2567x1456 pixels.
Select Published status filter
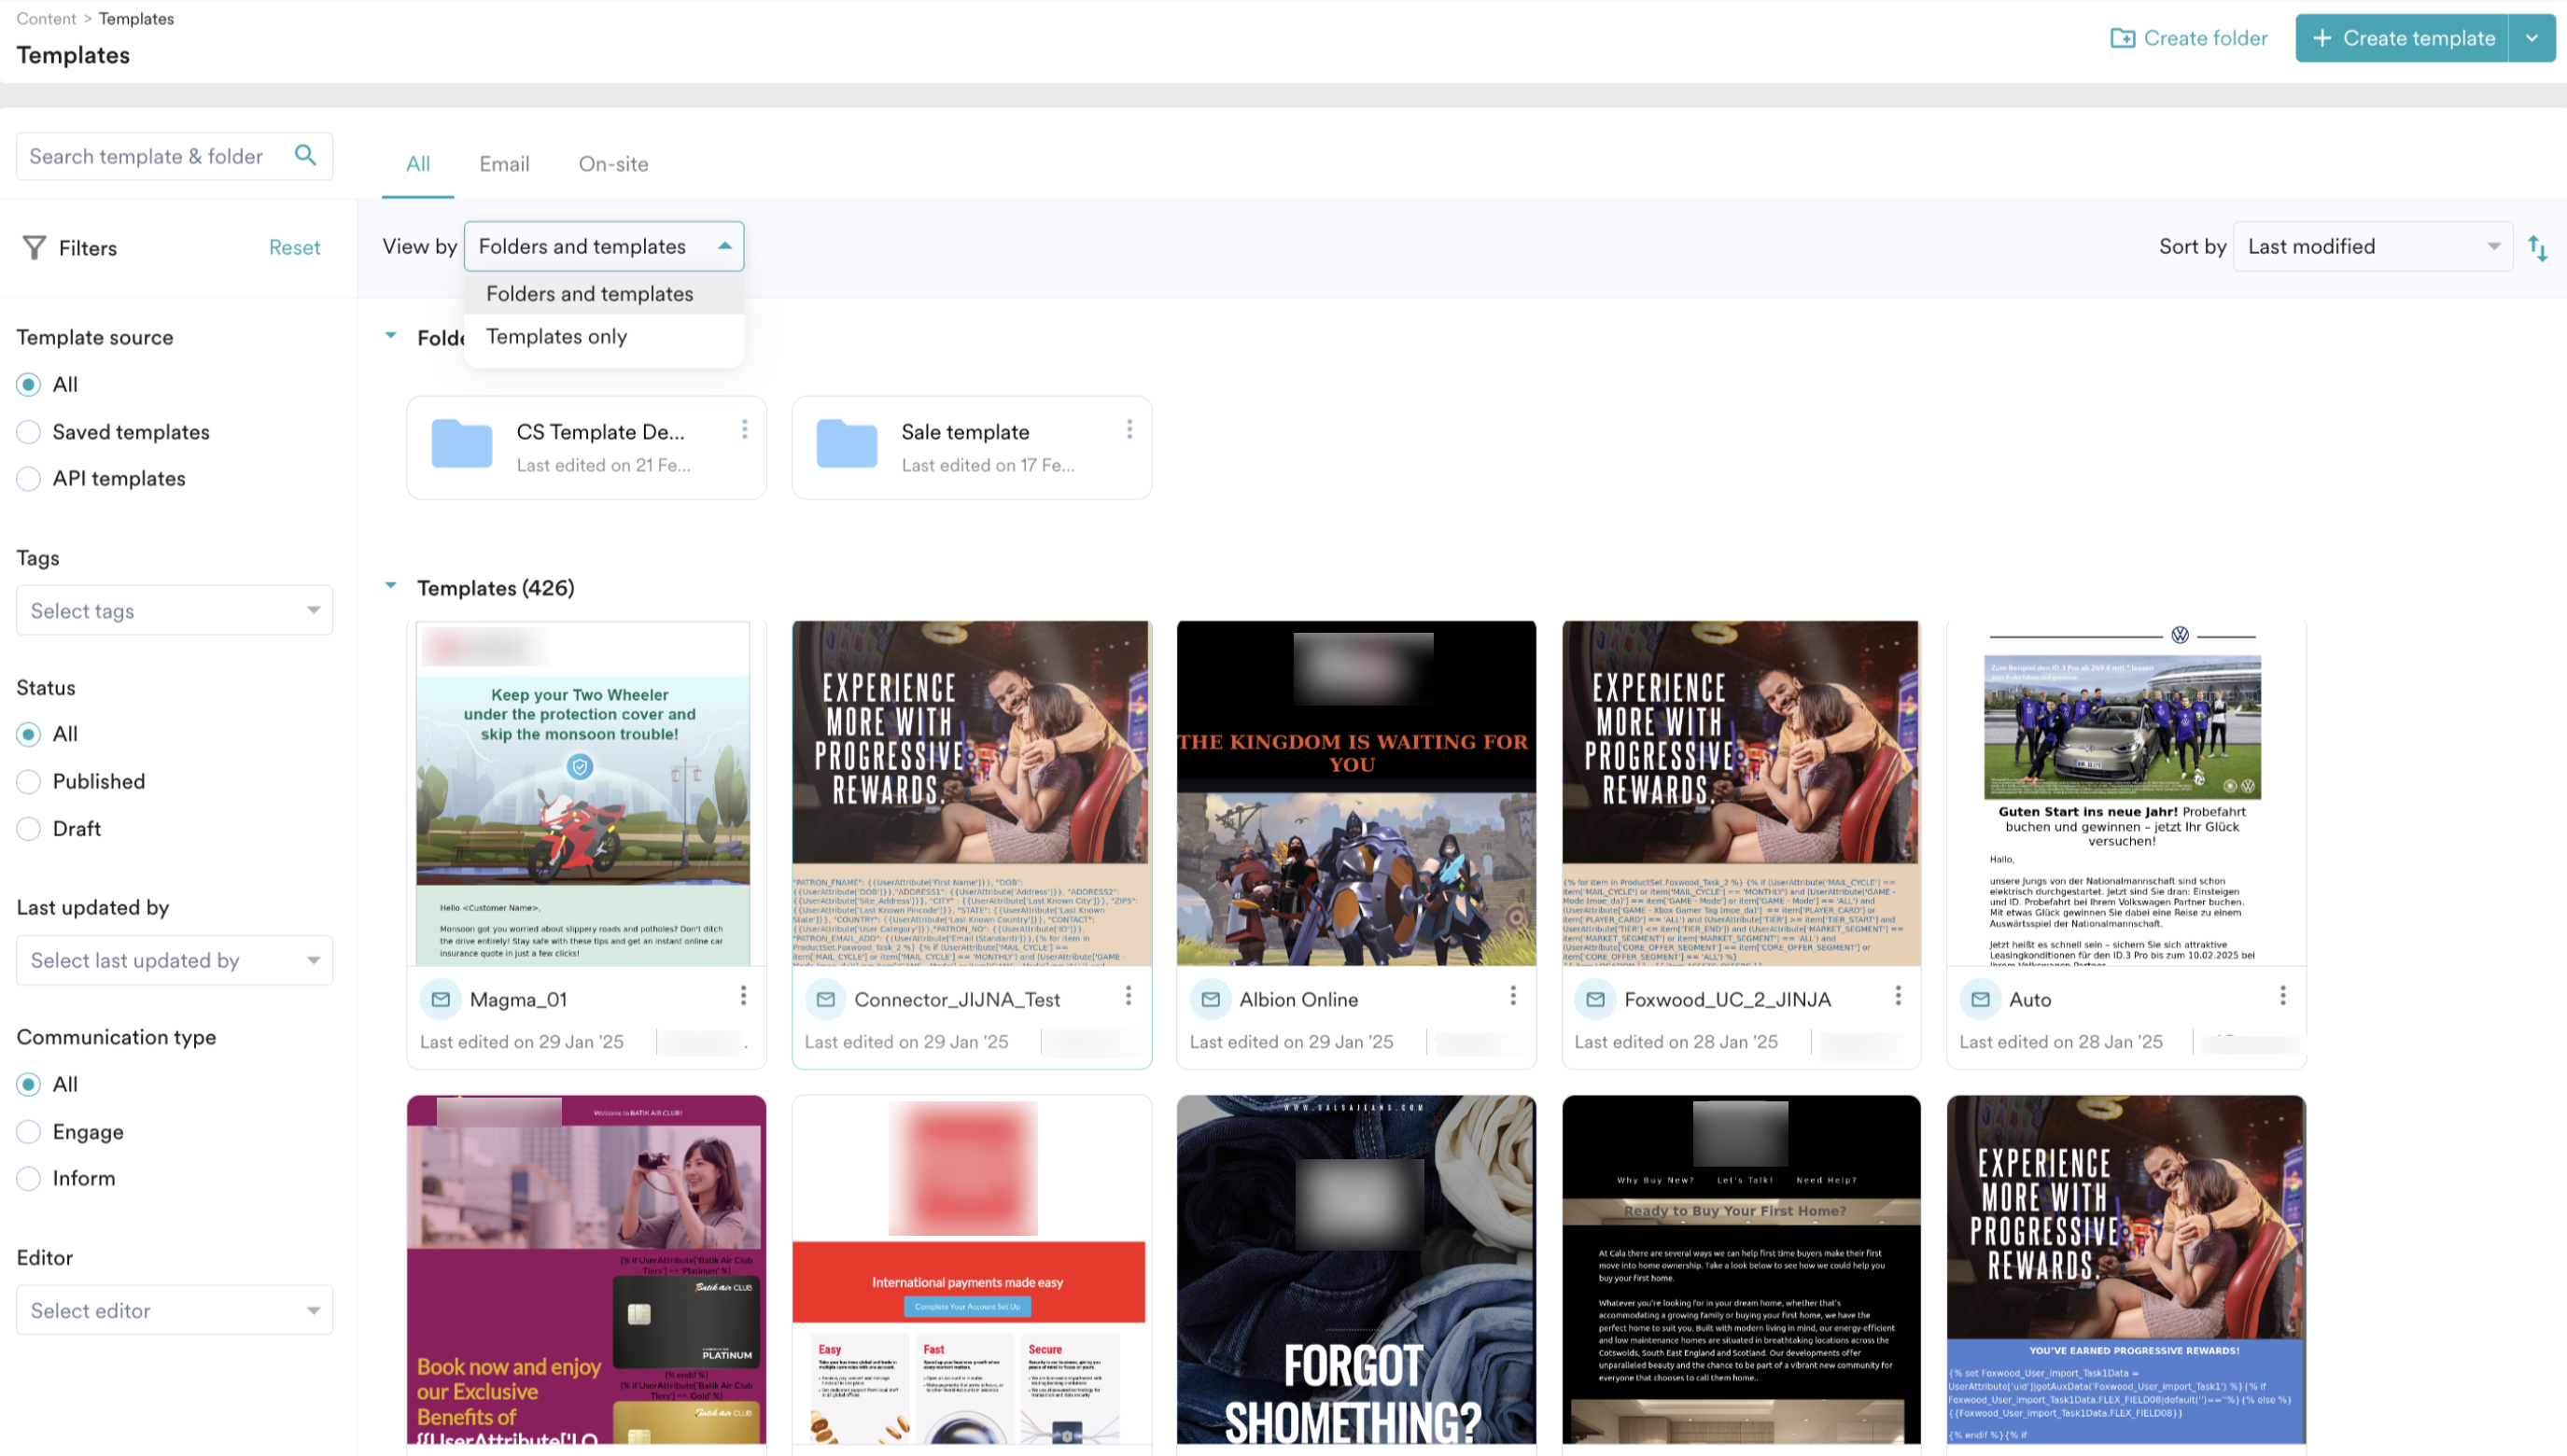click(x=29, y=782)
